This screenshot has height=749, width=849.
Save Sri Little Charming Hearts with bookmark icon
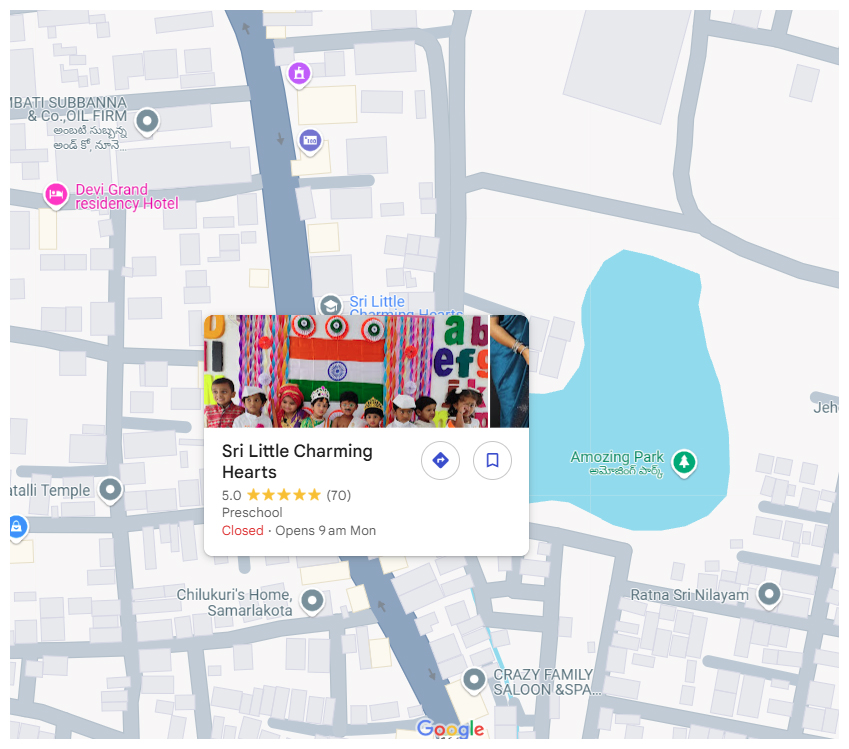492,460
